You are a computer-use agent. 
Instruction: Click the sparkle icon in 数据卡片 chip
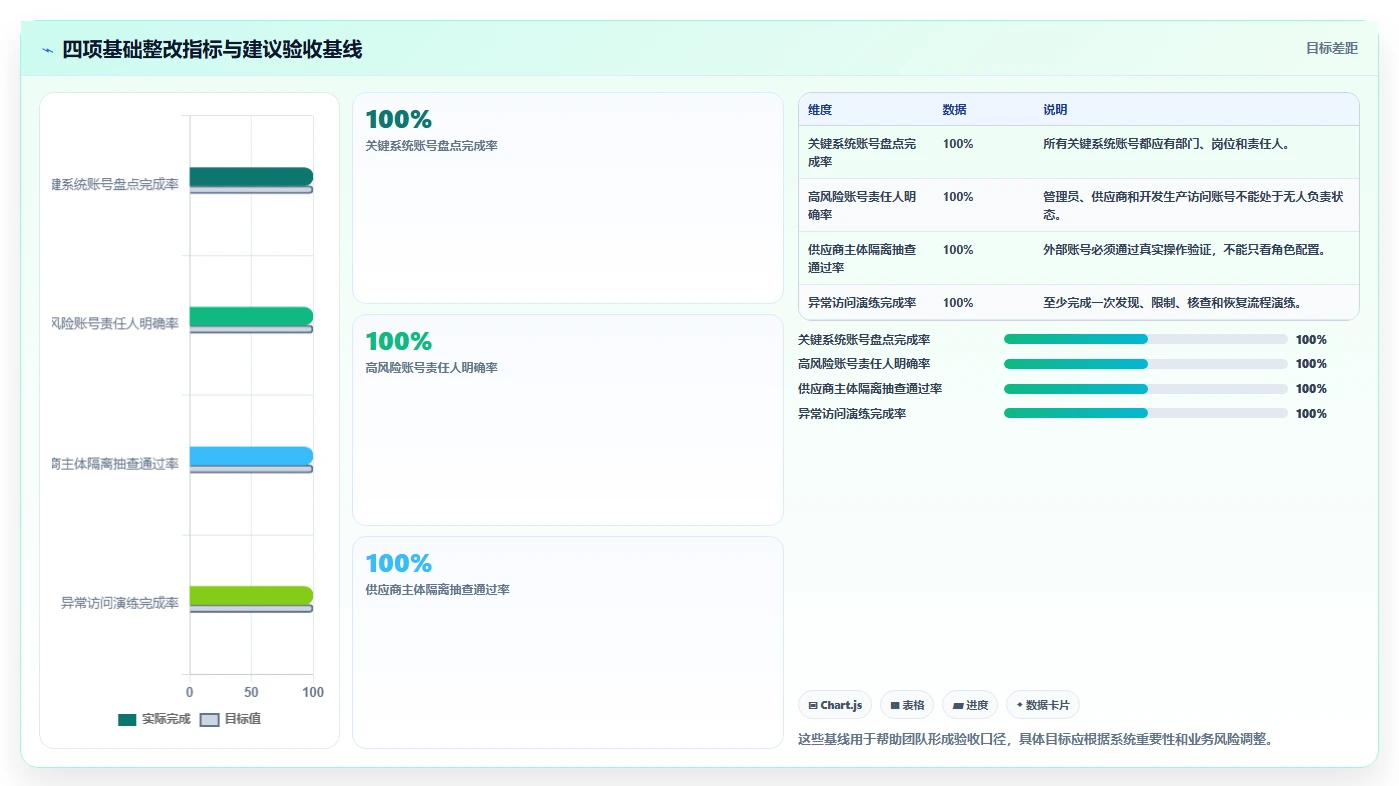coord(1020,705)
